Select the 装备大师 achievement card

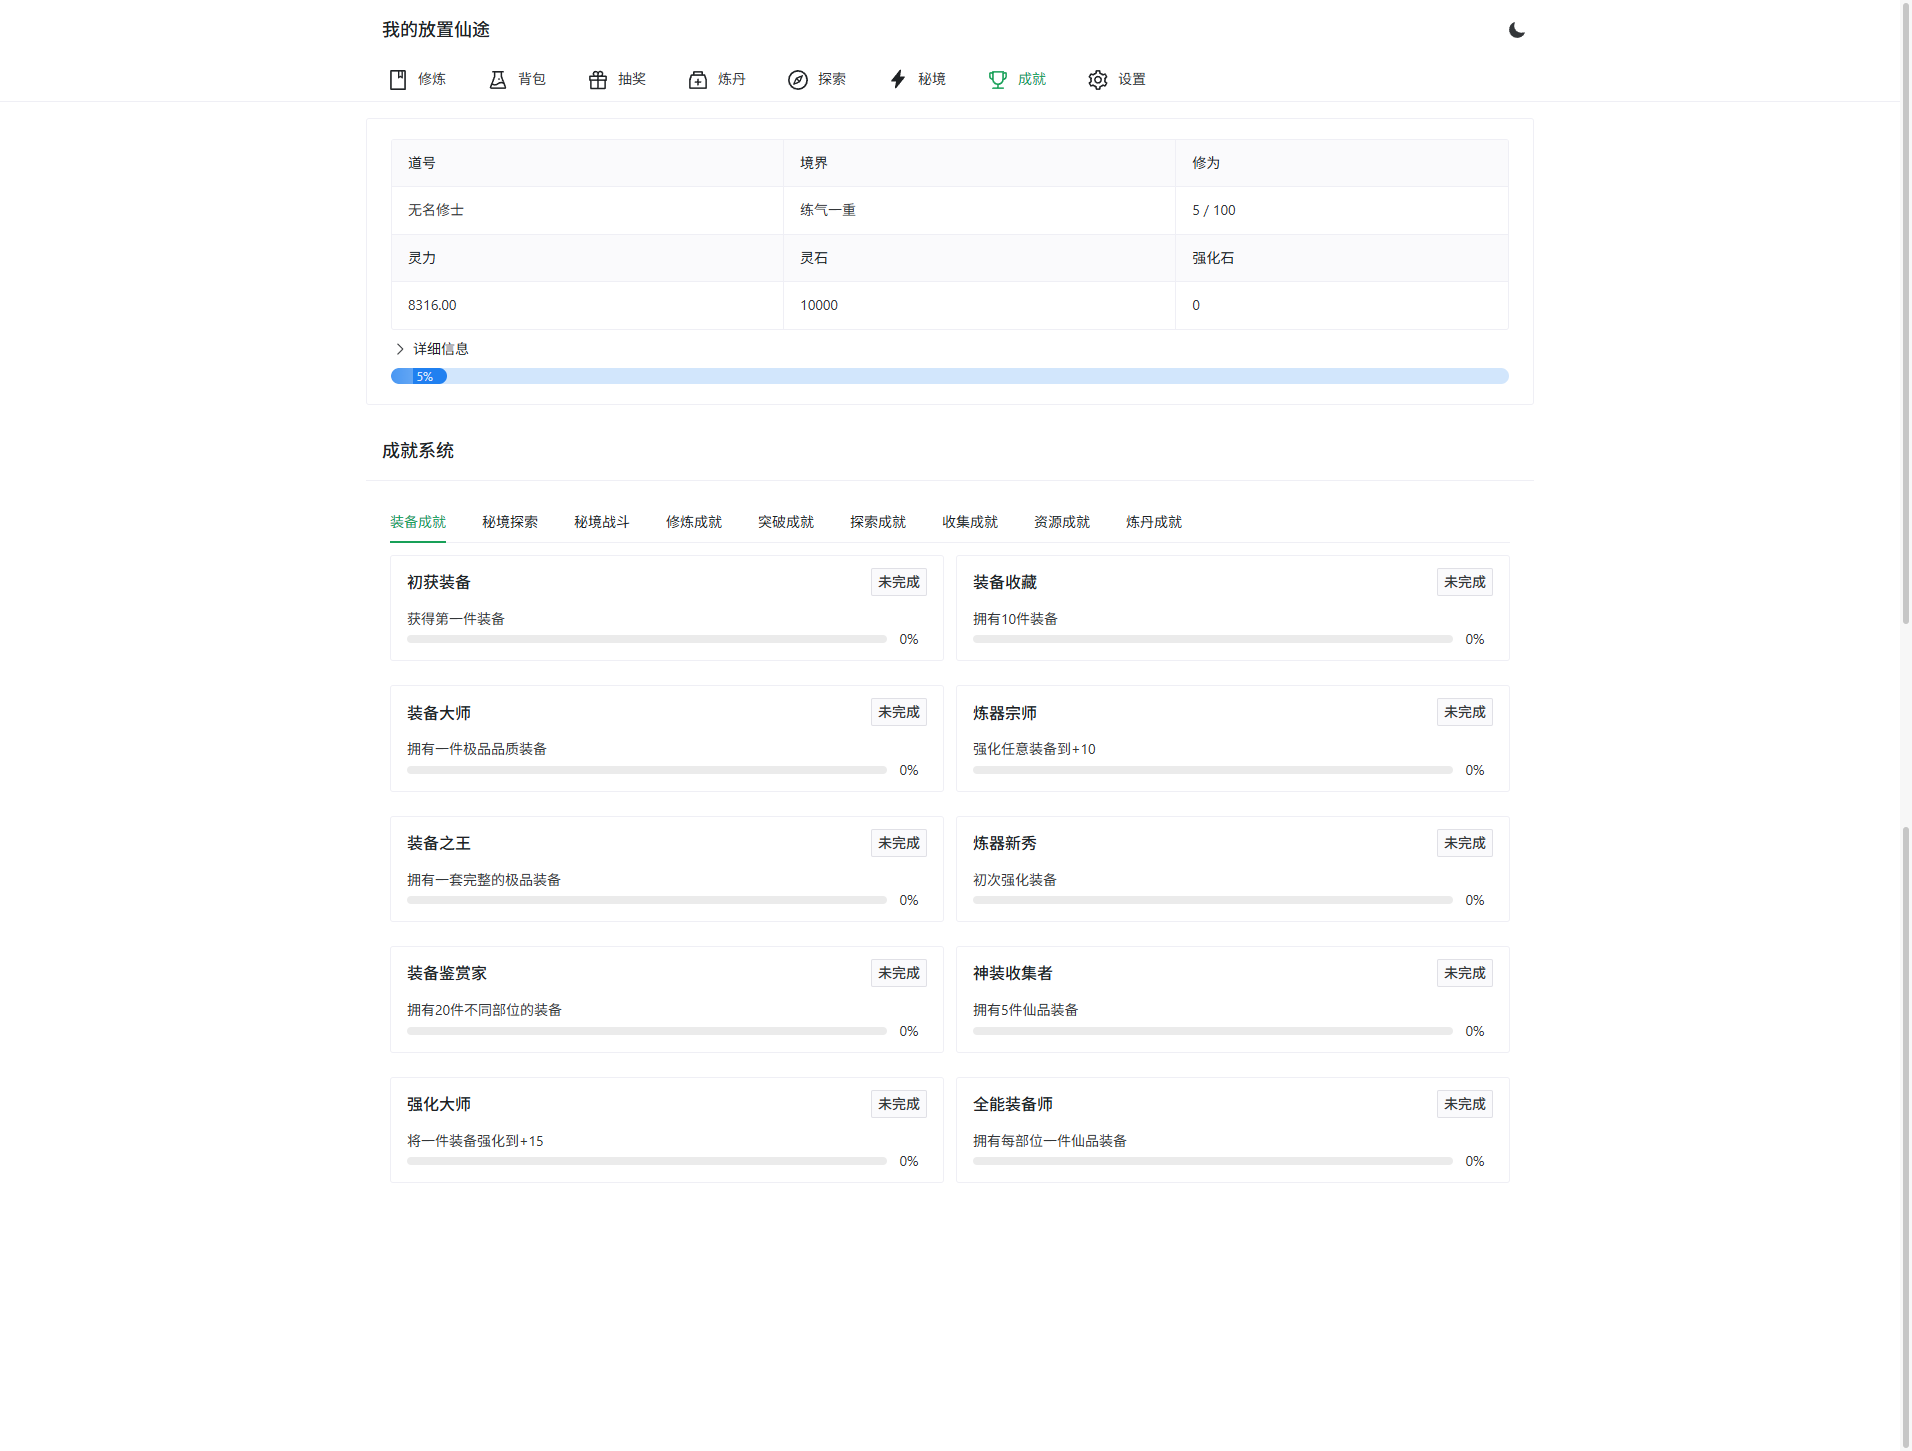click(666, 738)
